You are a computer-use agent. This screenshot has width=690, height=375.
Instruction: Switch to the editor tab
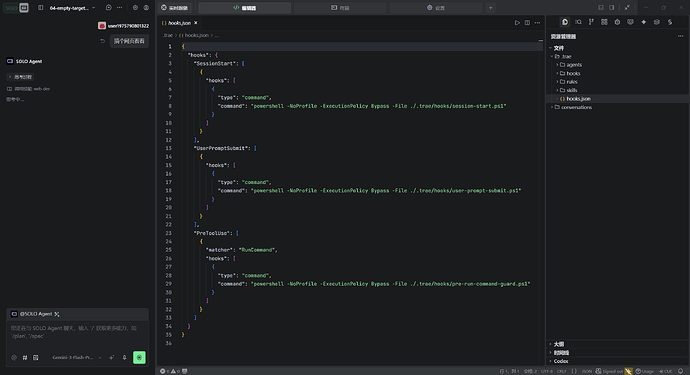click(245, 7)
